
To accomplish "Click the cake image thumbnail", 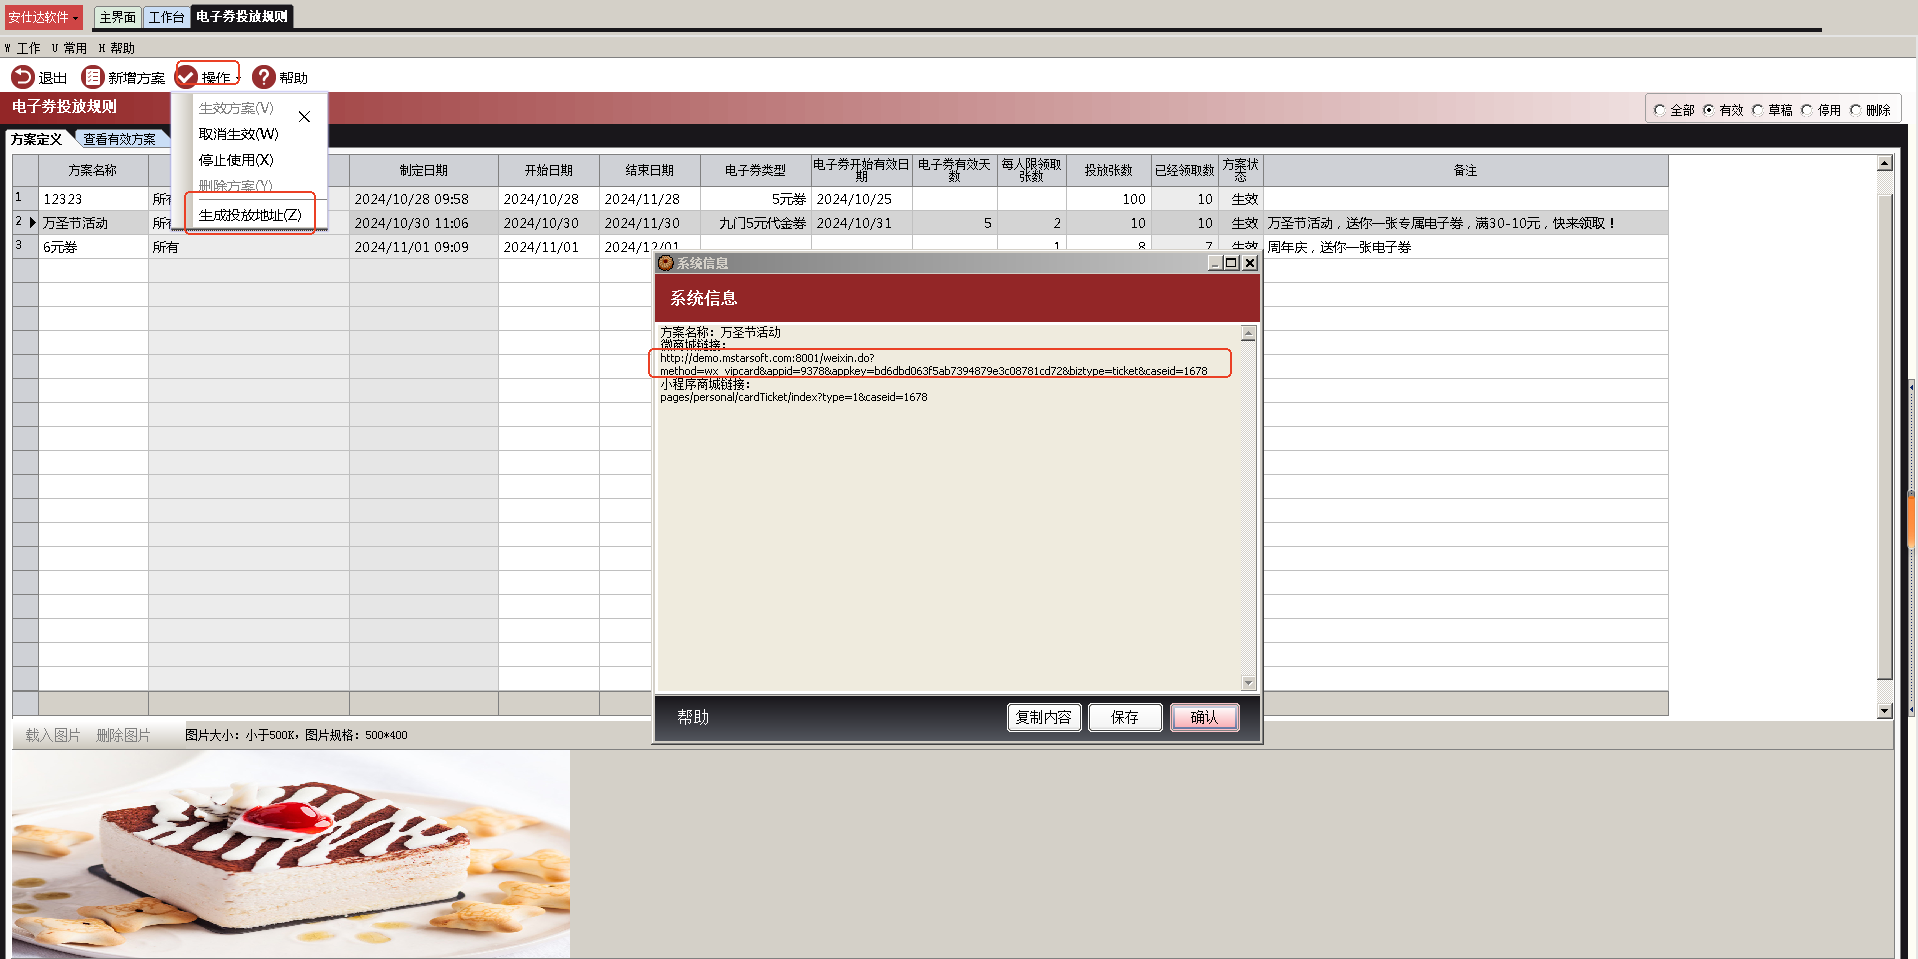I will pos(290,854).
